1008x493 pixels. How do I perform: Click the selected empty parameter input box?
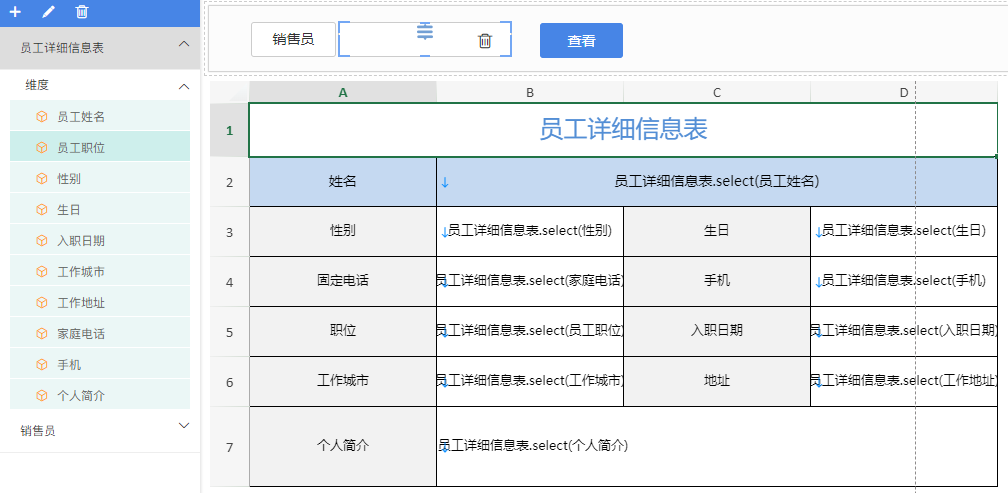[425, 39]
